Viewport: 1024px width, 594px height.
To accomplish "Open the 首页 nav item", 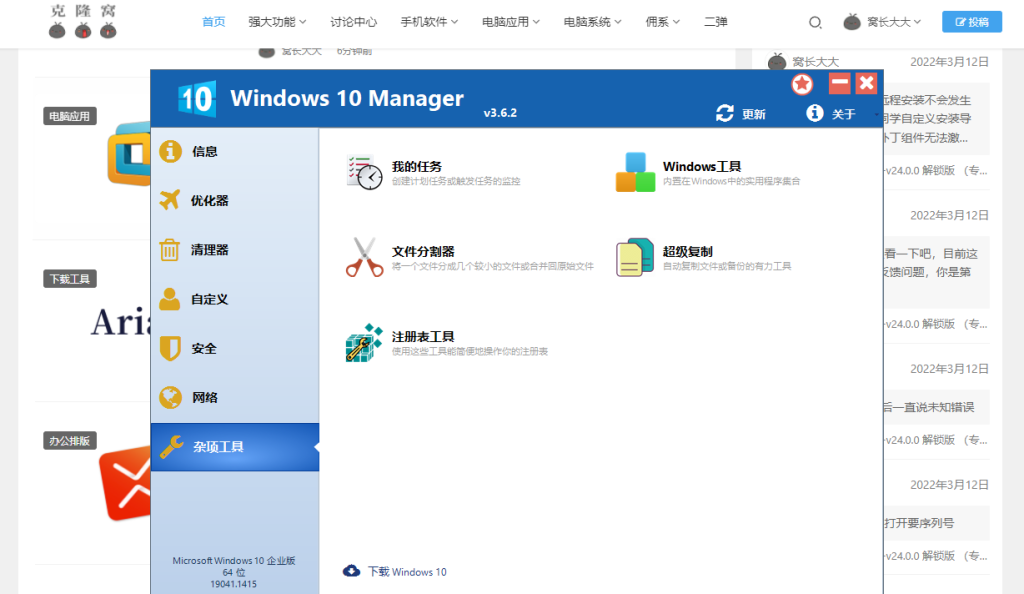I will coord(214,22).
